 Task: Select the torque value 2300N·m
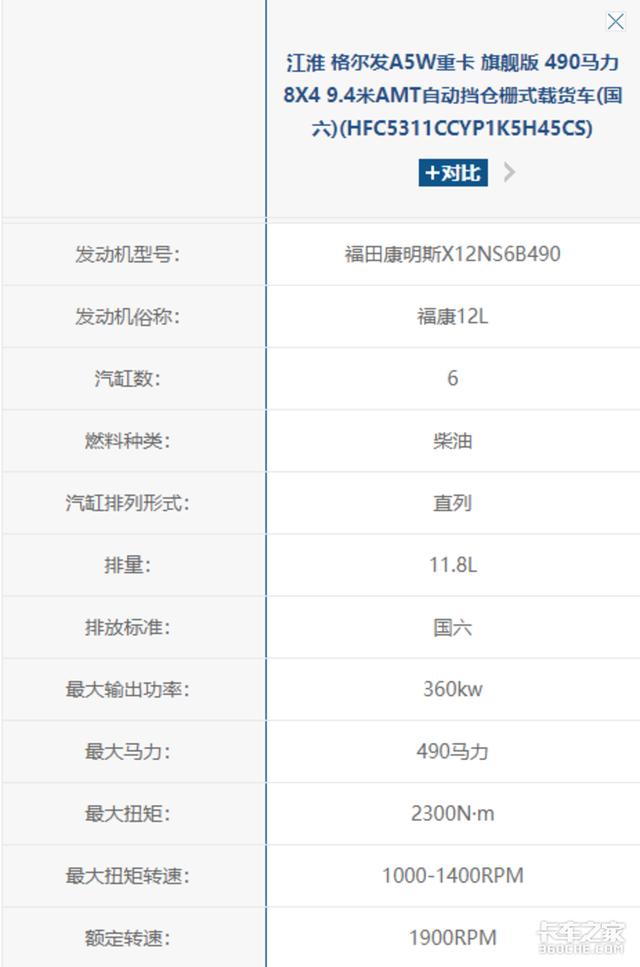(x=453, y=814)
